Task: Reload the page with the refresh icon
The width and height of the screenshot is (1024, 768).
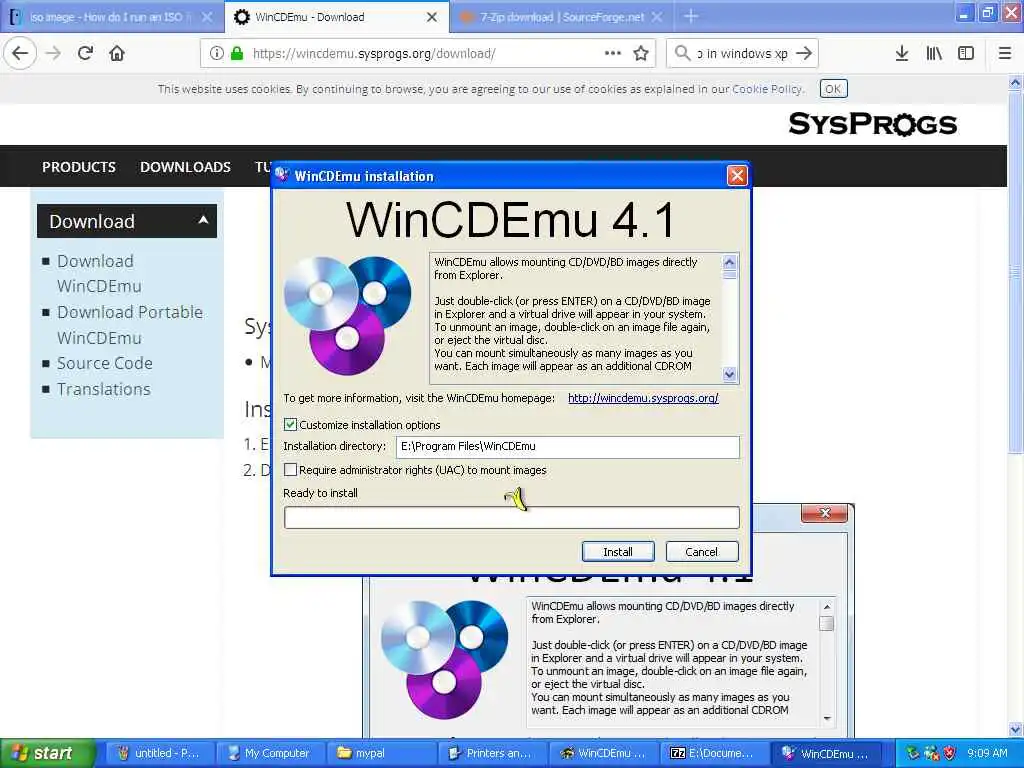Action: (85, 53)
